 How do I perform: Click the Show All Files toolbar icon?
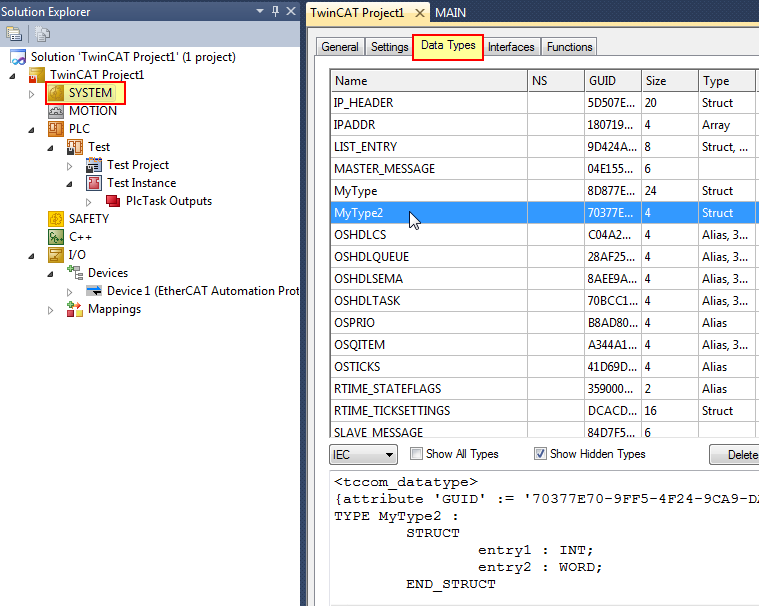[x=43, y=34]
